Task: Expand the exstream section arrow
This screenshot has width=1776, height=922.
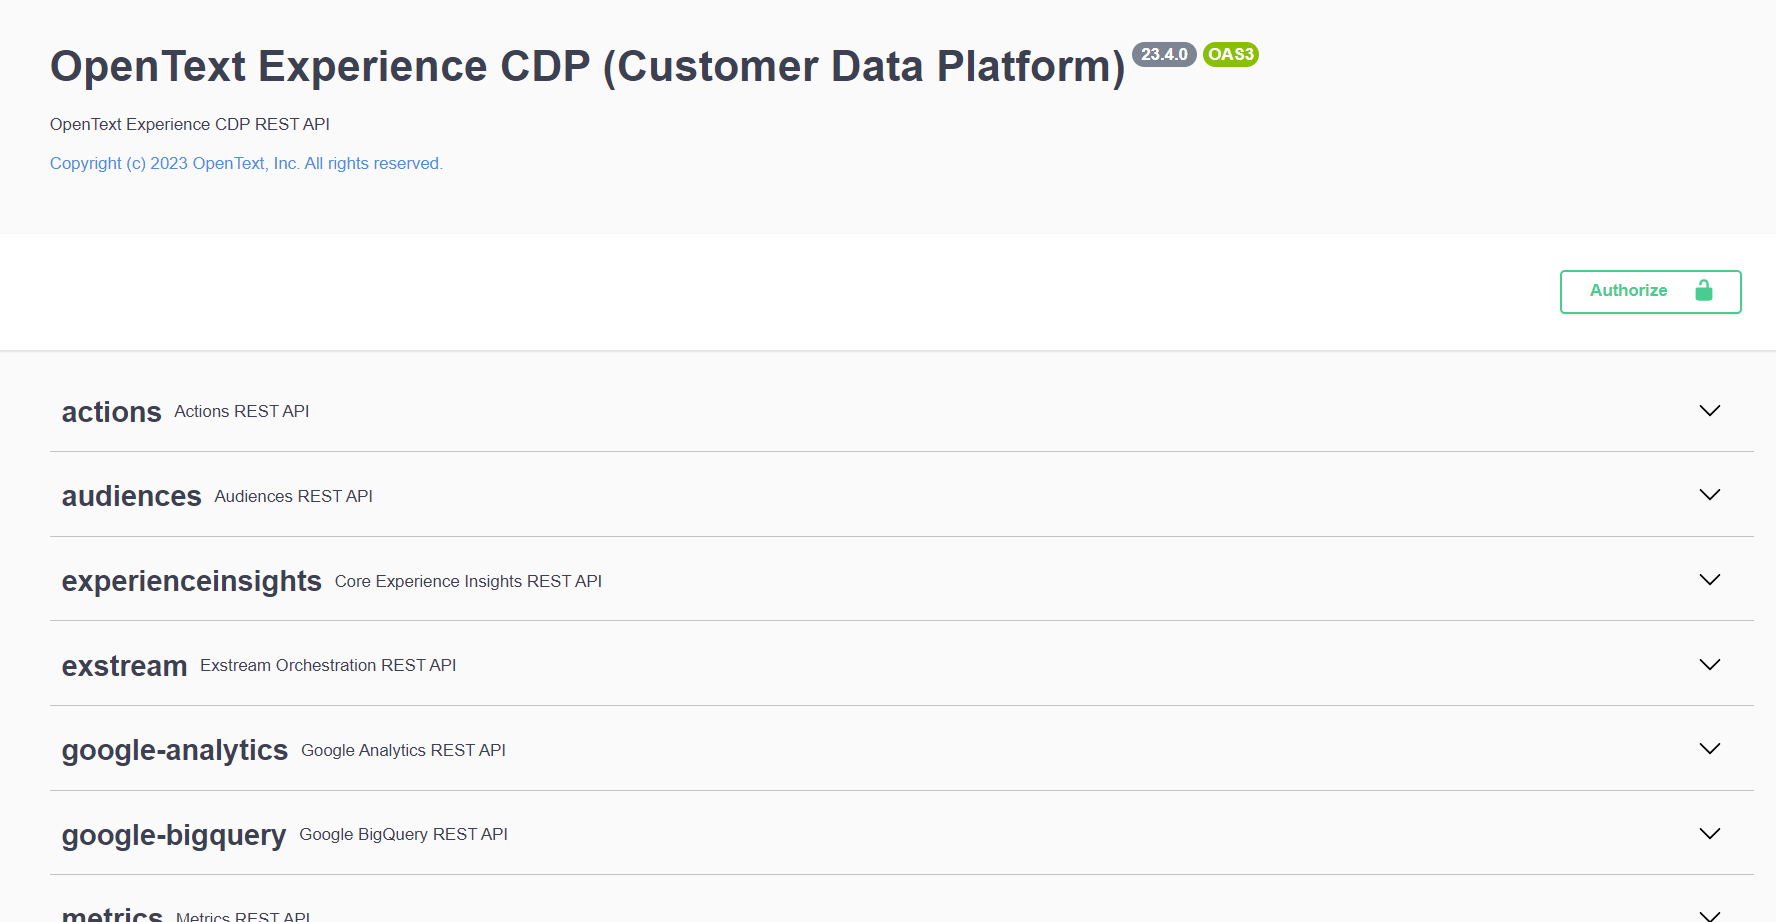Action: 1709,665
